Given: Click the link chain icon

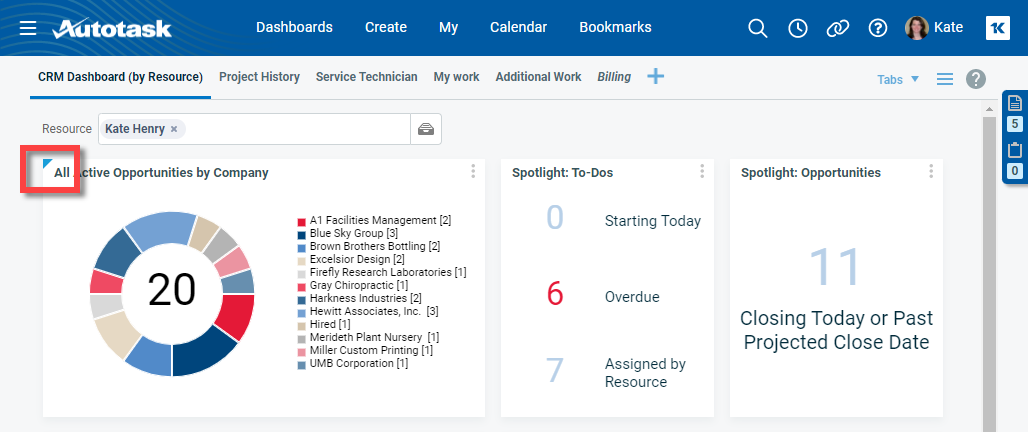Looking at the screenshot, I should (838, 28).
